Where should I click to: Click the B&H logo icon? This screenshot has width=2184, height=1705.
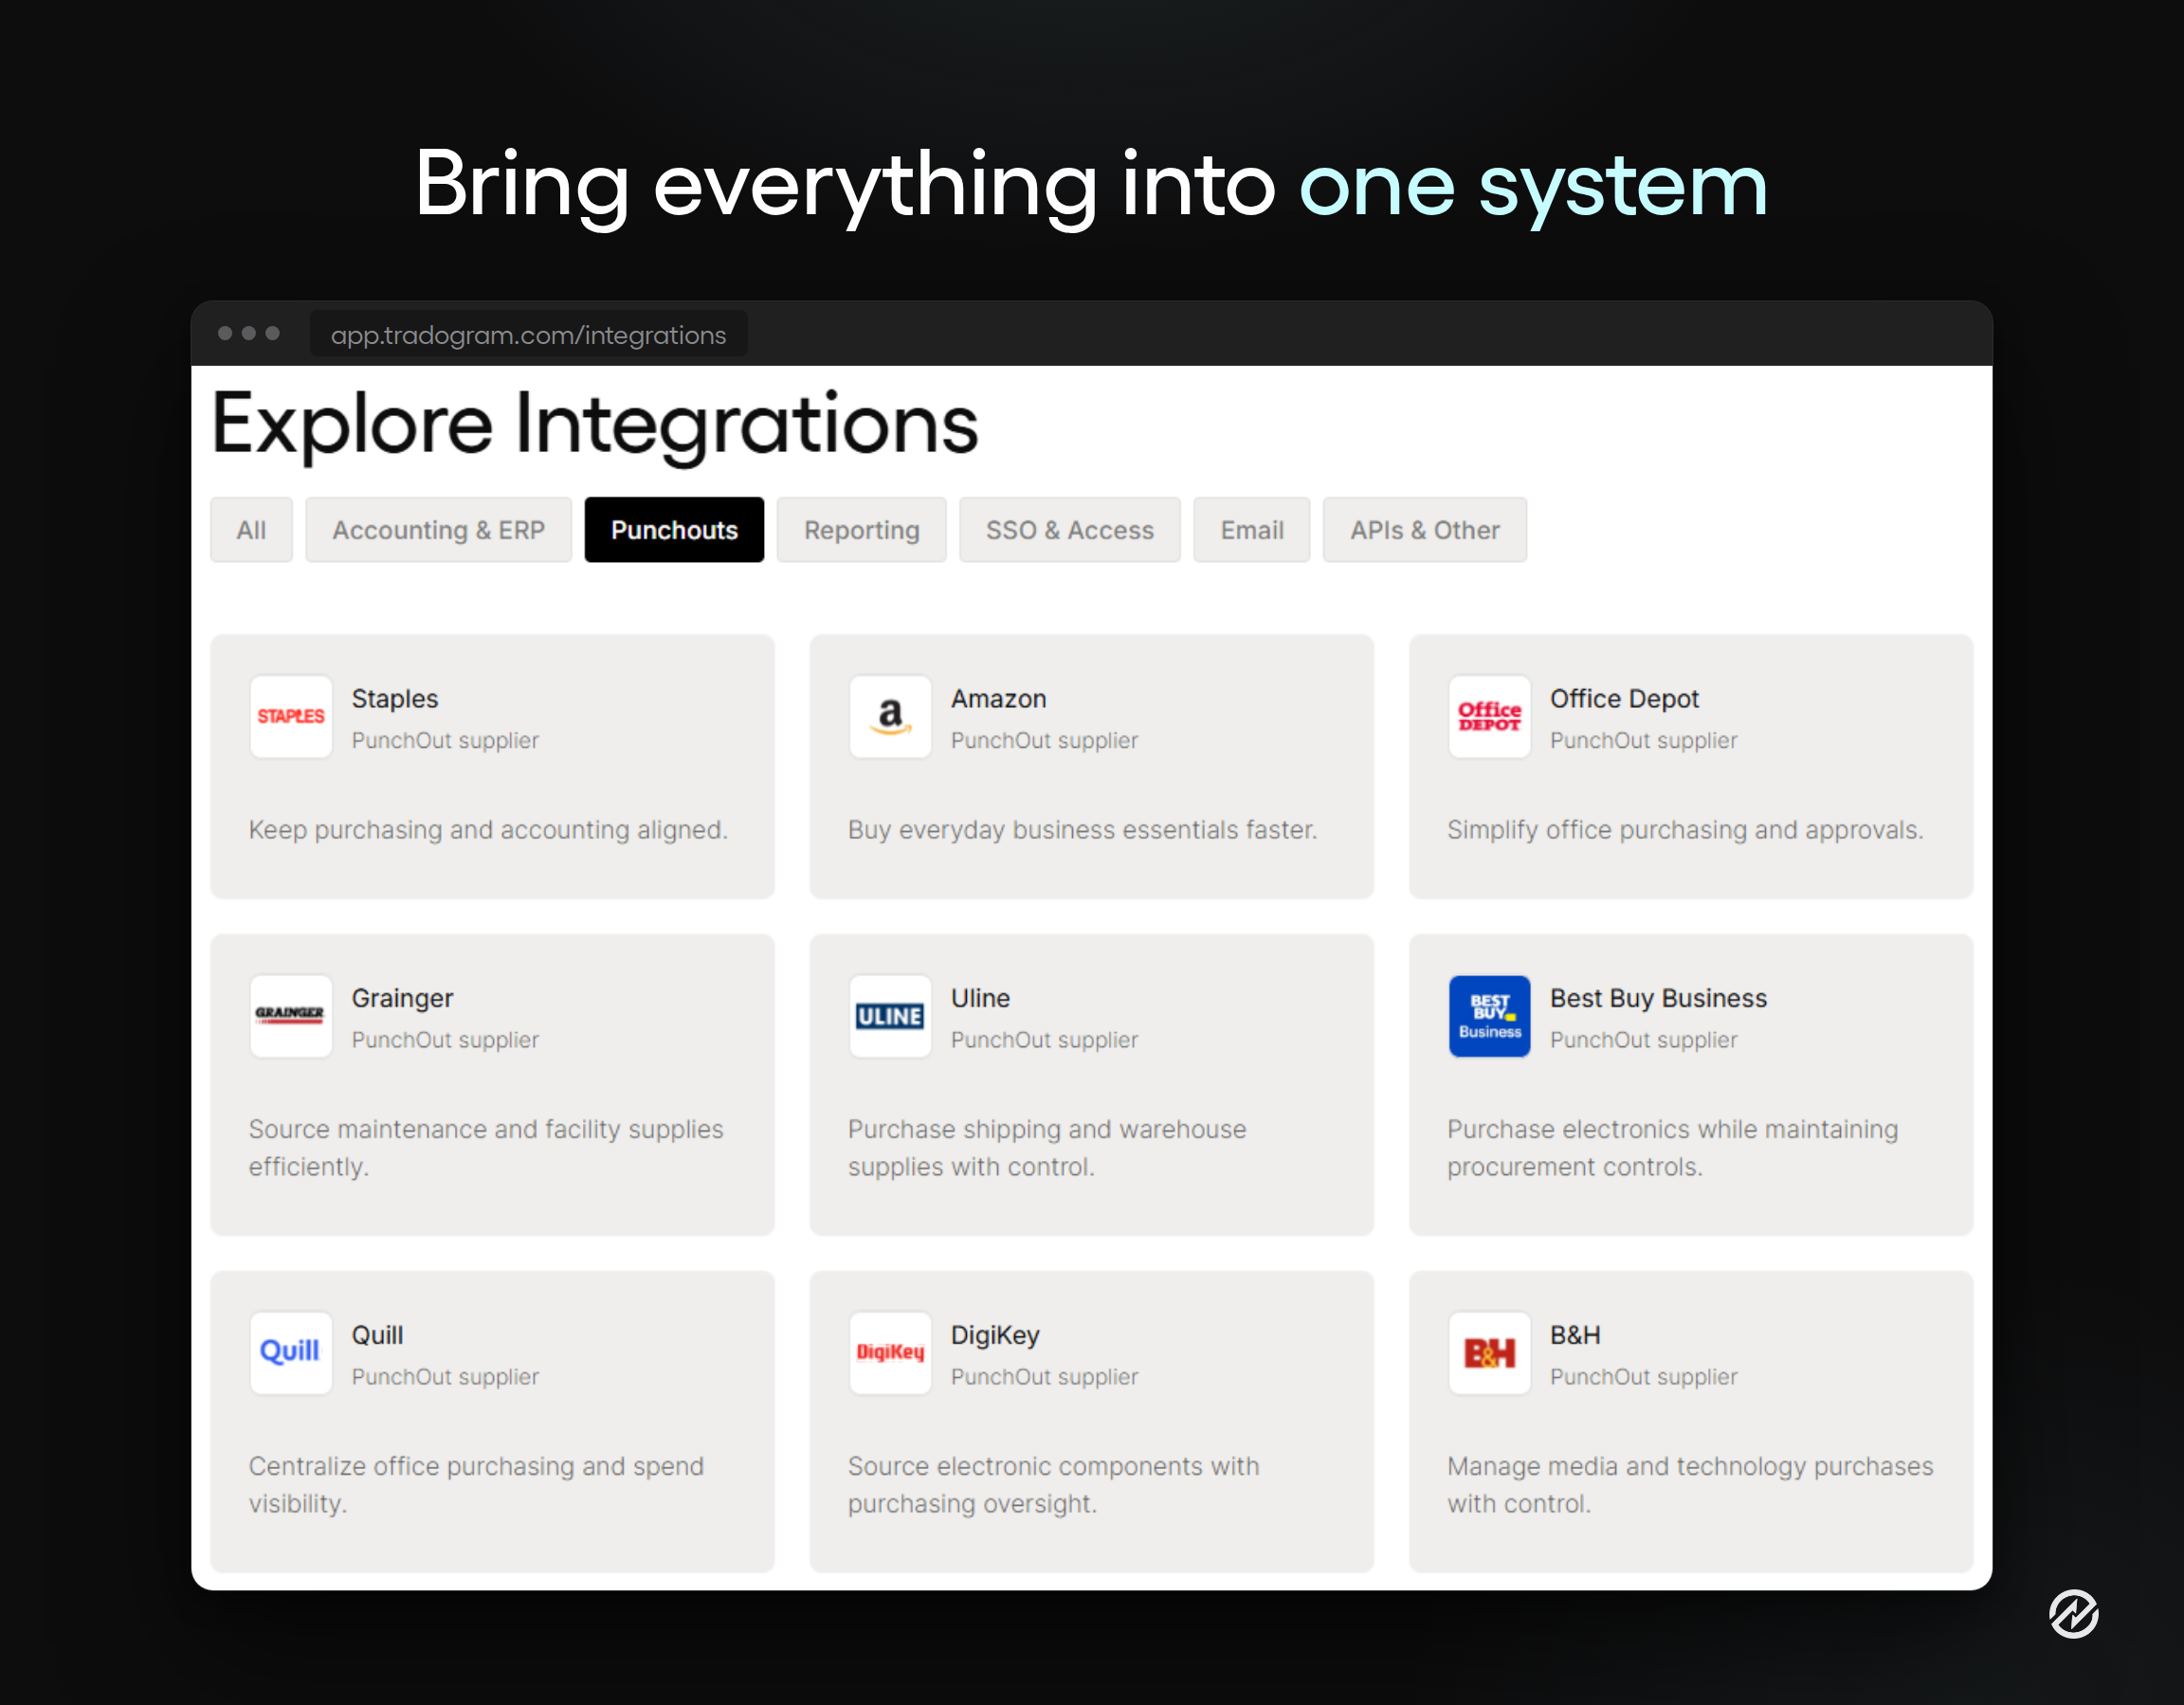[x=1489, y=1352]
